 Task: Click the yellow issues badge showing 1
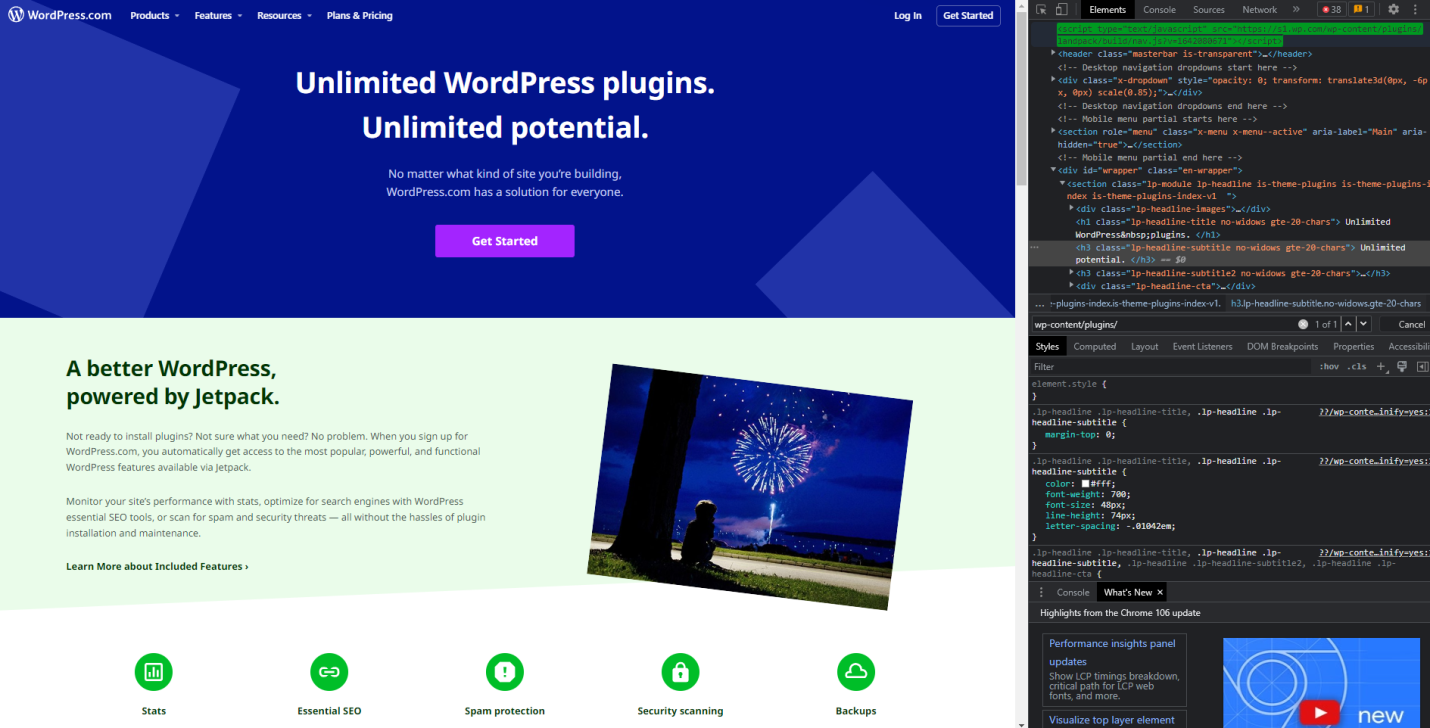[1361, 9]
